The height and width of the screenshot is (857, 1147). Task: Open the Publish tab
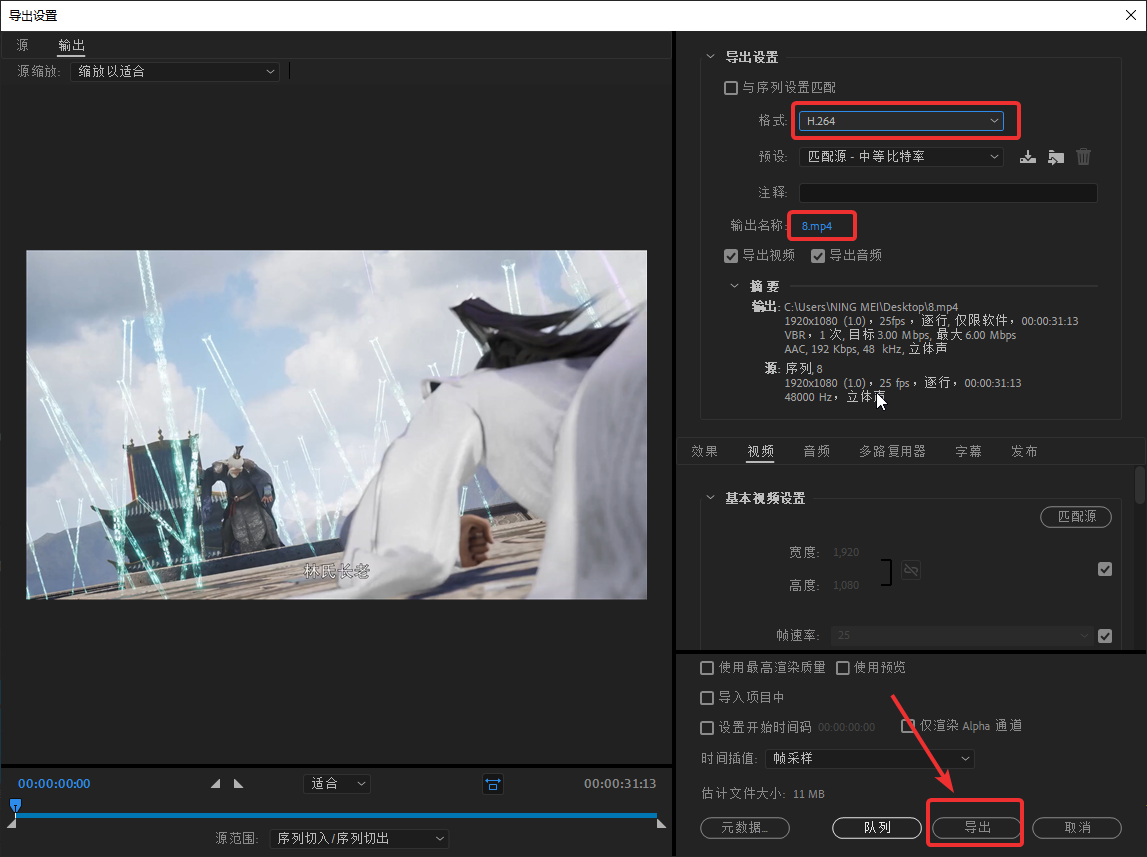(x=1024, y=451)
